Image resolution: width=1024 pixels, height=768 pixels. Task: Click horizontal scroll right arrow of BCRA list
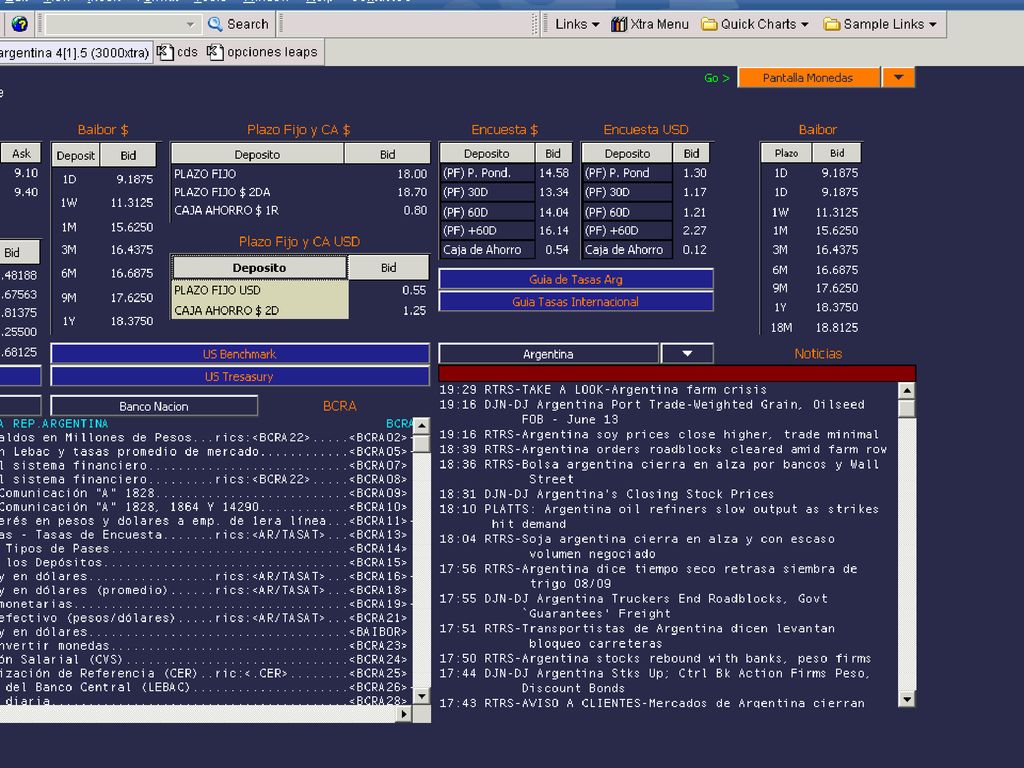(x=404, y=714)
